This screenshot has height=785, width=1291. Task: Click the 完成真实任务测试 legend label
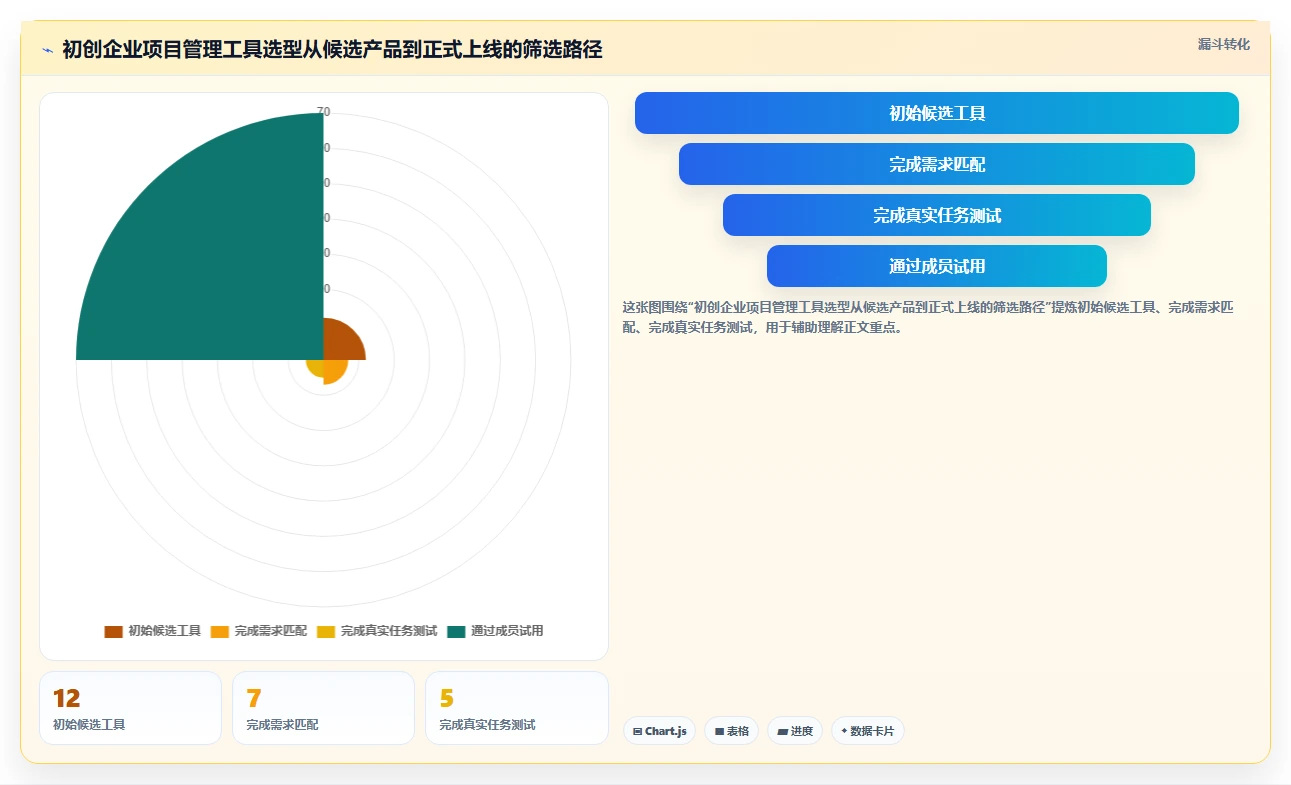[x=389, y=631]
